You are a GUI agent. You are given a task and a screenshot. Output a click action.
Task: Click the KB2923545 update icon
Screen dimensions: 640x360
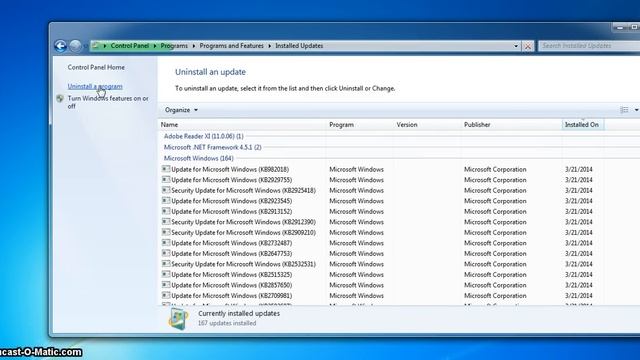pyautogui.click(x=166, y=201)
